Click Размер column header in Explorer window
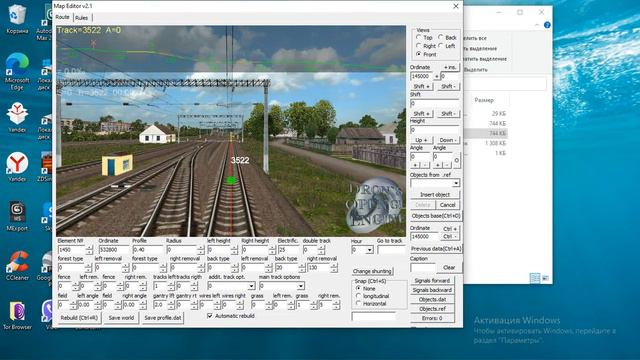 coord(484,100)
